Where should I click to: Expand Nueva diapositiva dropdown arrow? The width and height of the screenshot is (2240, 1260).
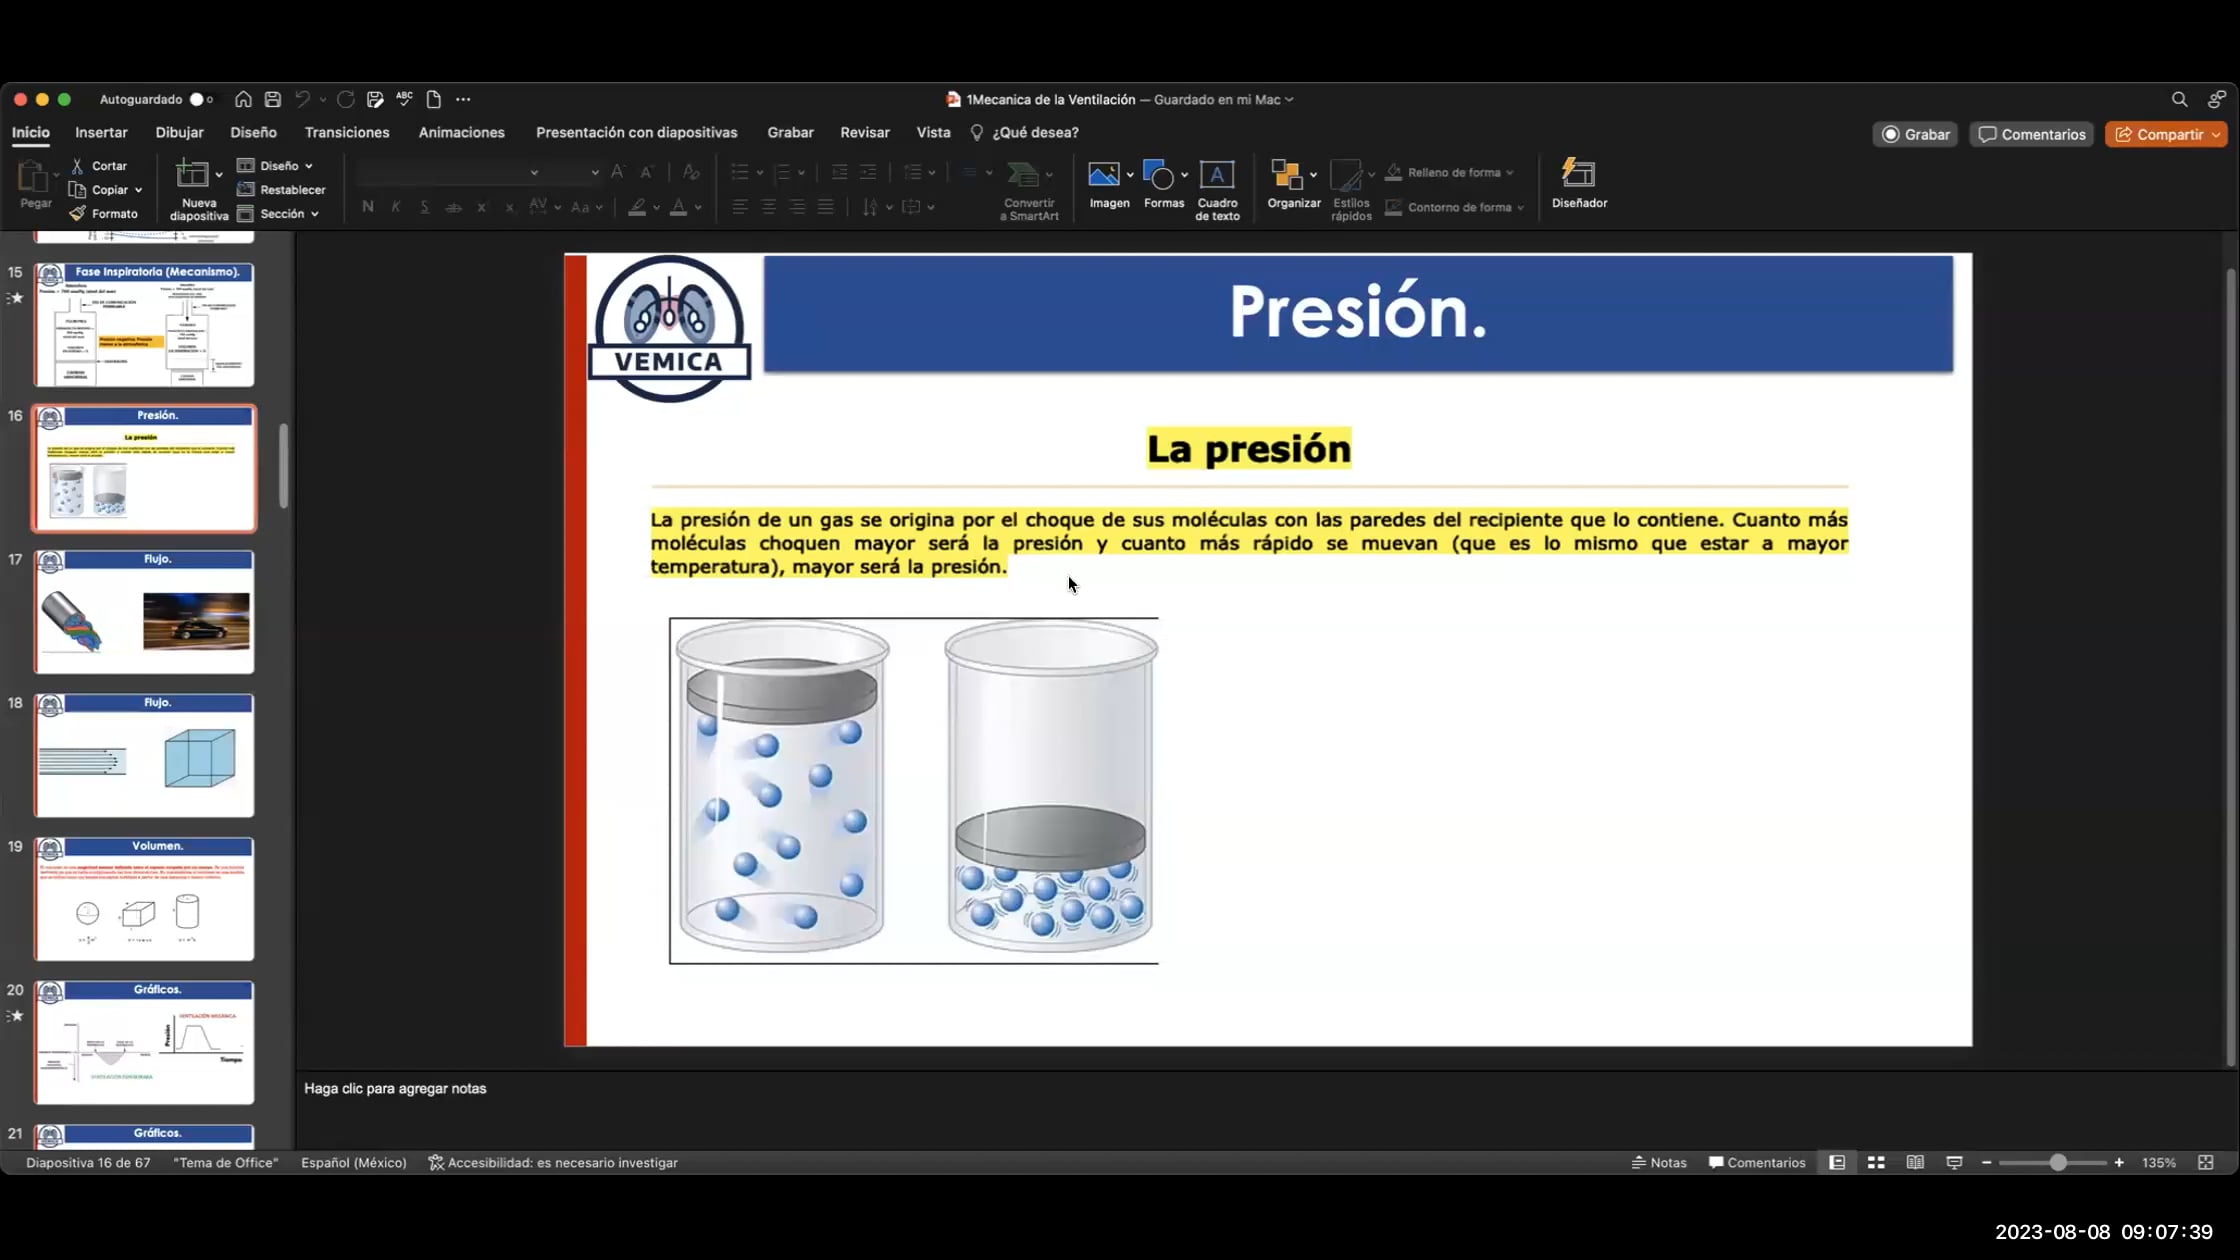click(219, 175)
